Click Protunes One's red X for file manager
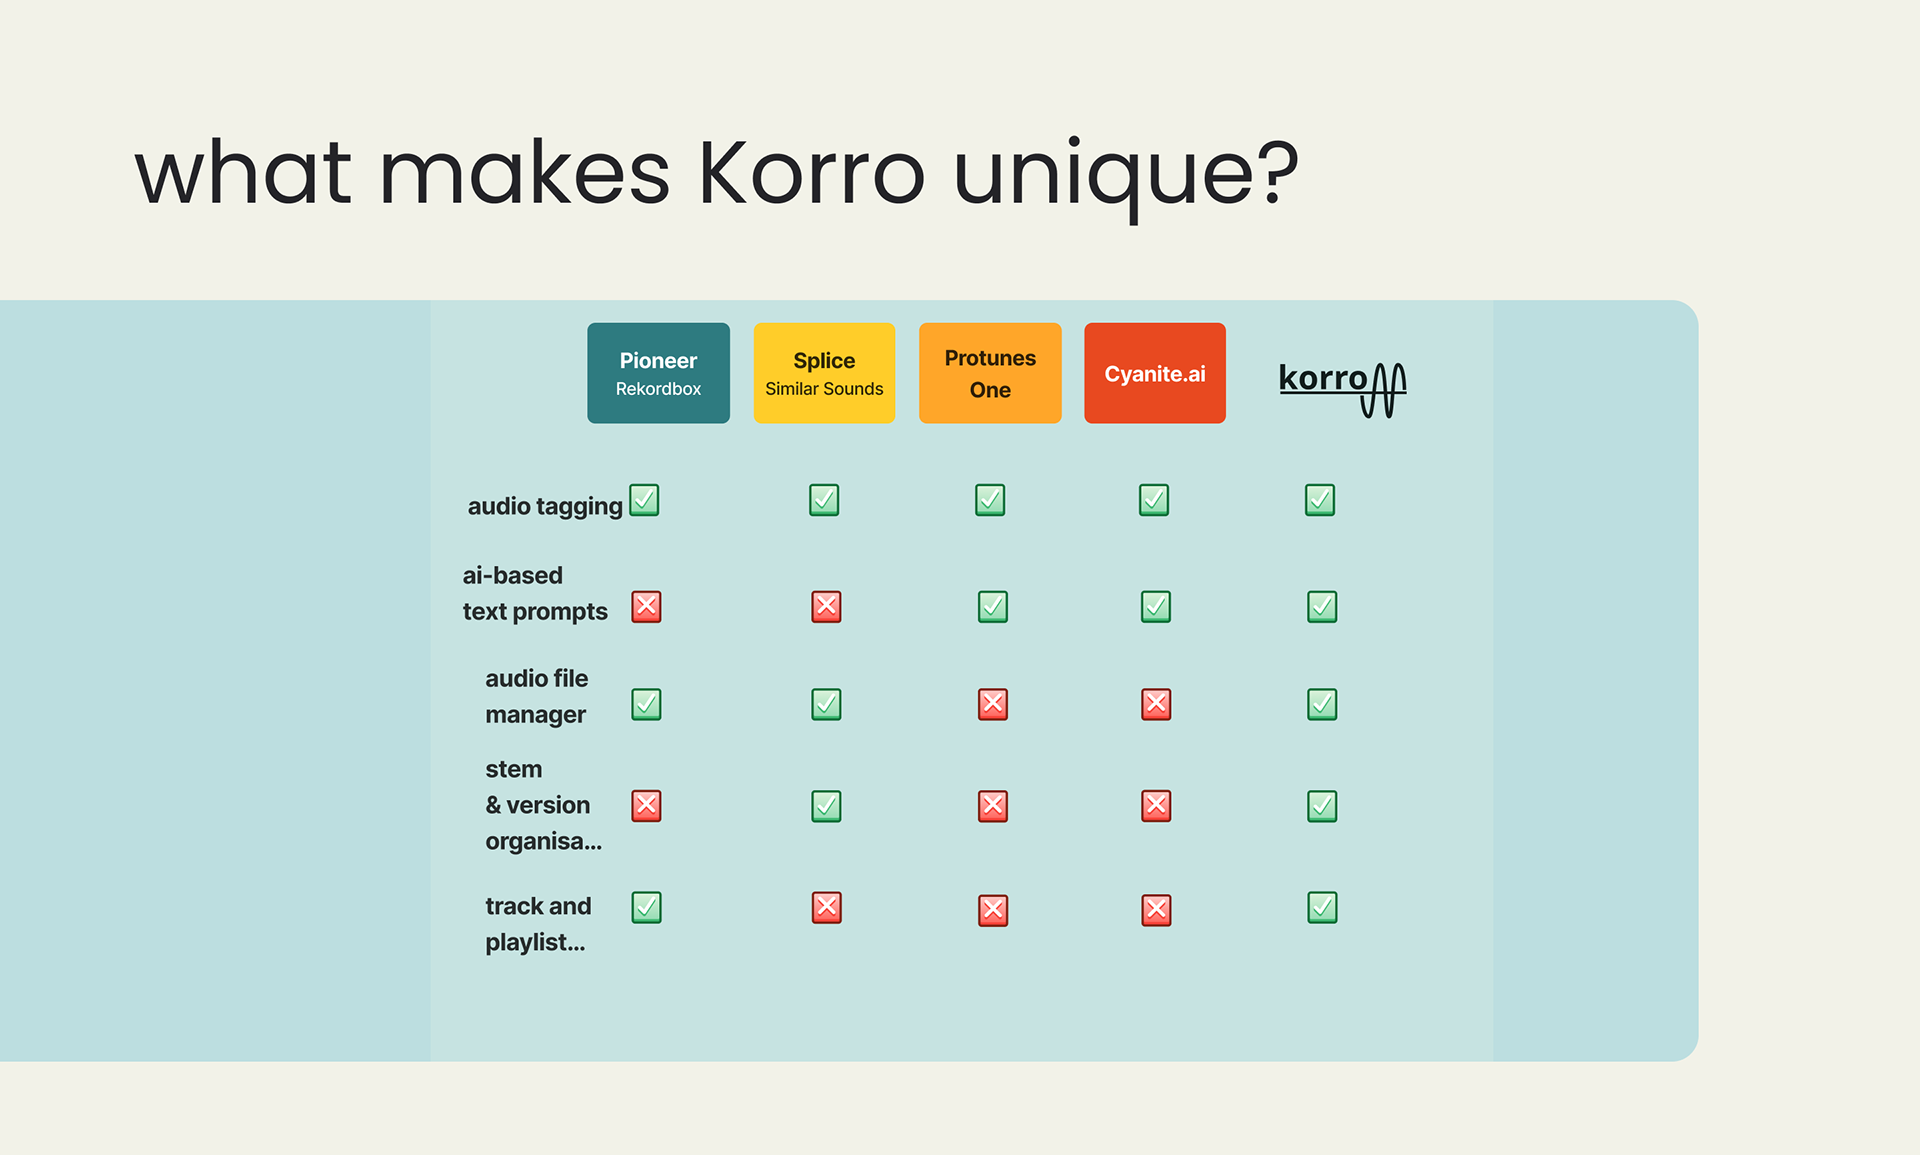 coord(992,704)
